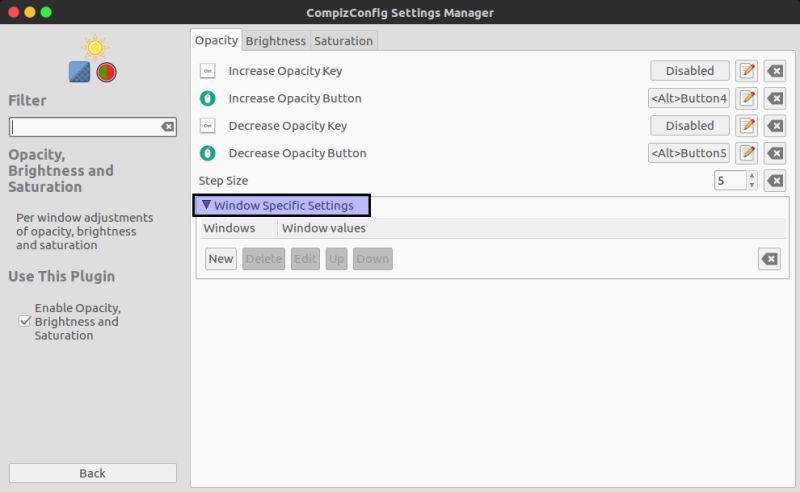Click the Window values column header
The height and width of the screenshot is (492, 800).
pyautogui.click(x=323, y=228)
